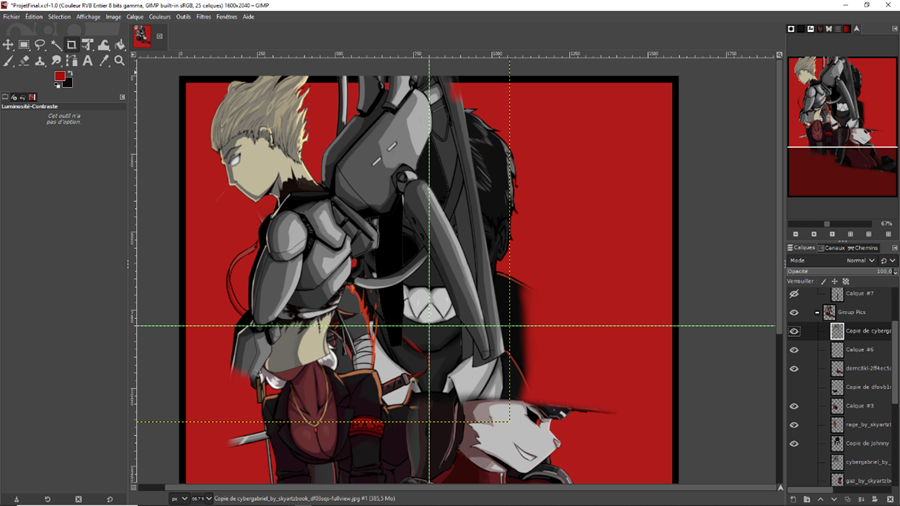900x506 pixels.
Task: Activate the Zoom magnifier tool
Action: point(119,61)
